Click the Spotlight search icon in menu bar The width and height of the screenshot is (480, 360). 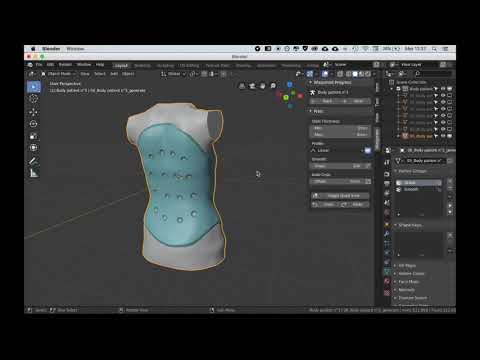coord(434,49)
